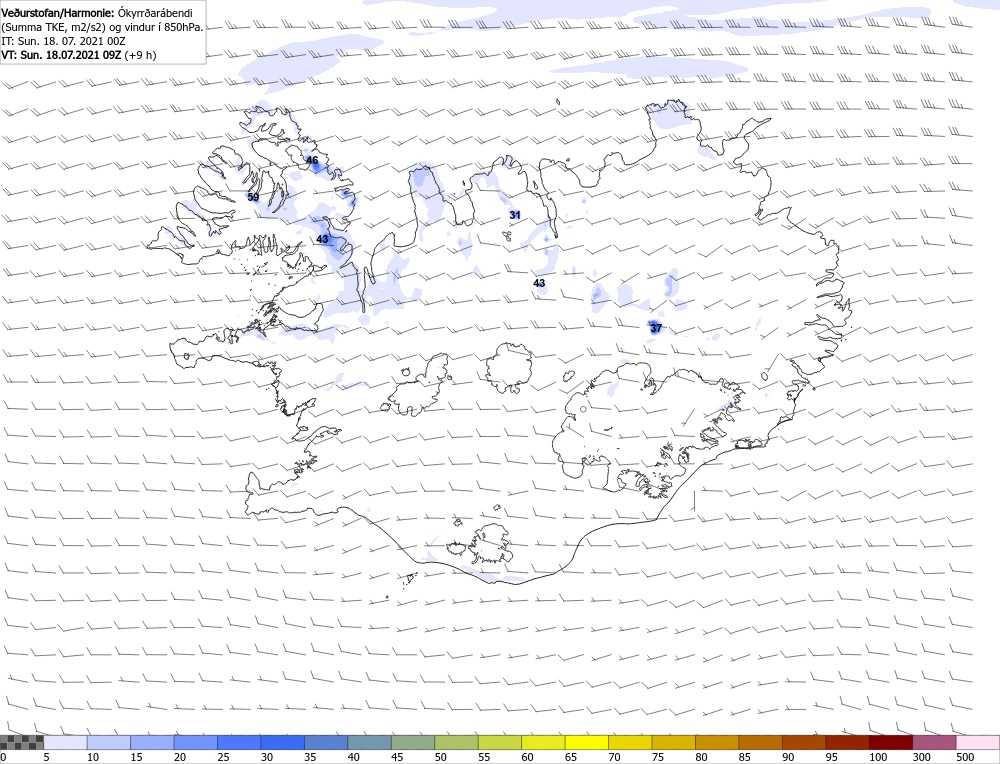The image size is (1000, 764).
Task: Choose the rust swatch between 90 and 95
Action: click(804, 742)
